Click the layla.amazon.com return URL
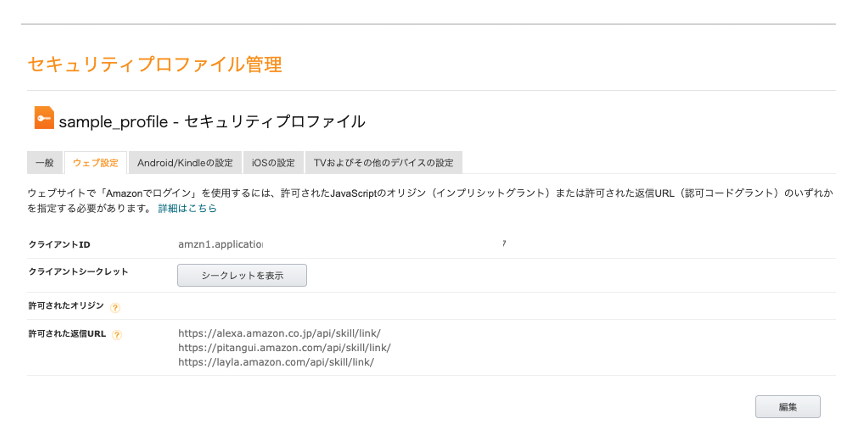The image size is (855, 442). click(276, 362)
